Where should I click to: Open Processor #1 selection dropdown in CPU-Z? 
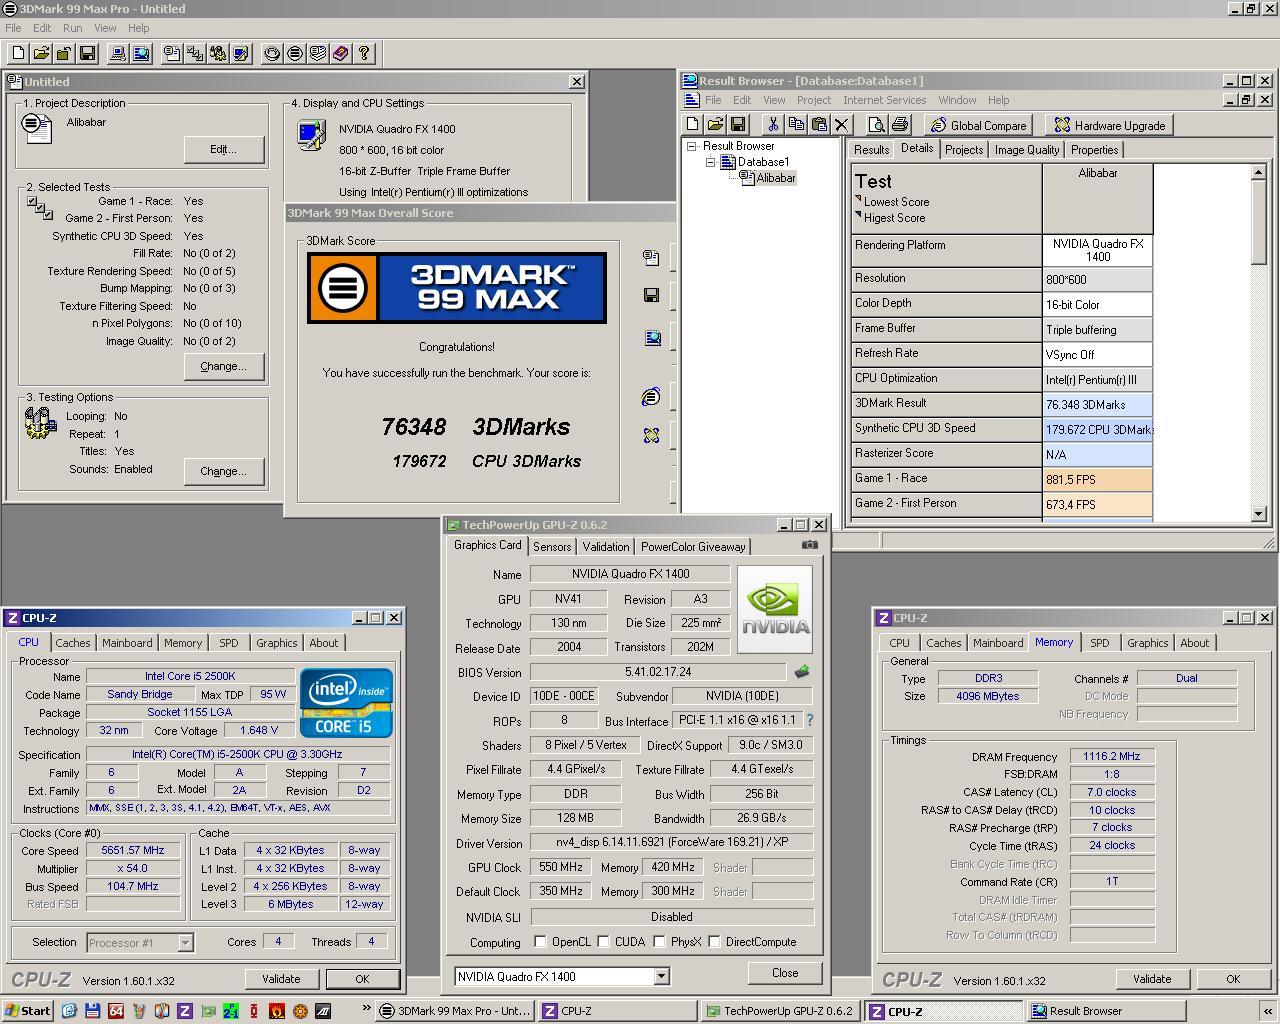tap(185, 943)
